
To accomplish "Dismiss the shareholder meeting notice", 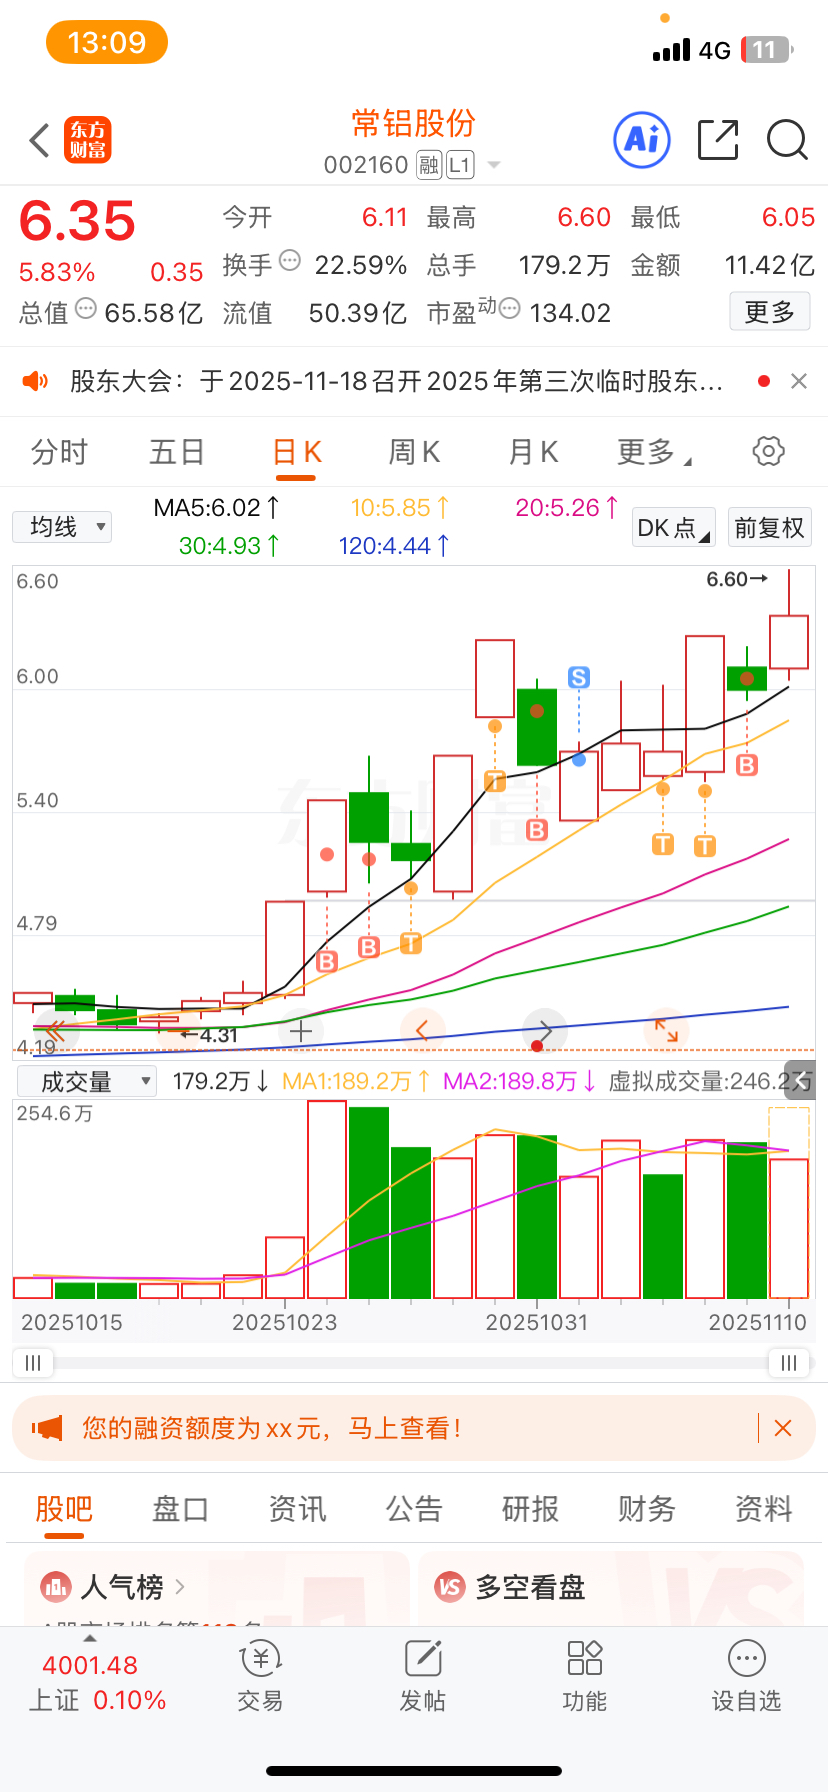I will (799, 381).
